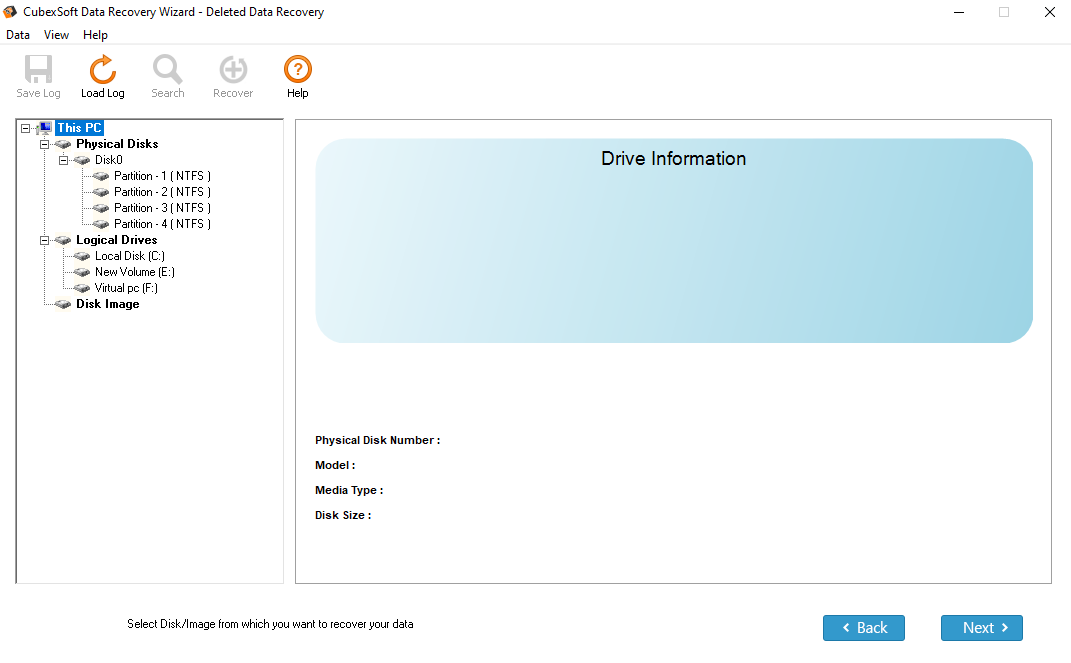Screen dimensions: 1071x663
Task: Select Partition - 1 ( NTFS )
Action: coord(162,176)
